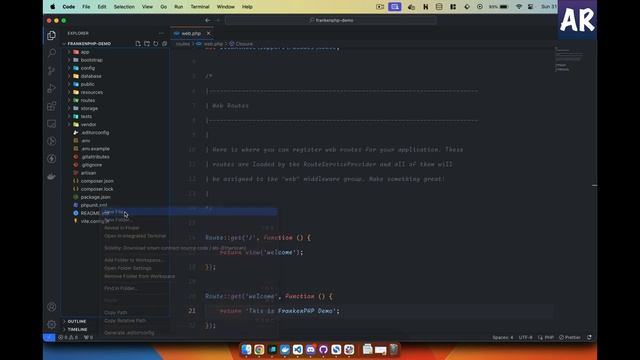Click the New Folder icon in Explorer header

pyautogui.click(x=147, y=44)
